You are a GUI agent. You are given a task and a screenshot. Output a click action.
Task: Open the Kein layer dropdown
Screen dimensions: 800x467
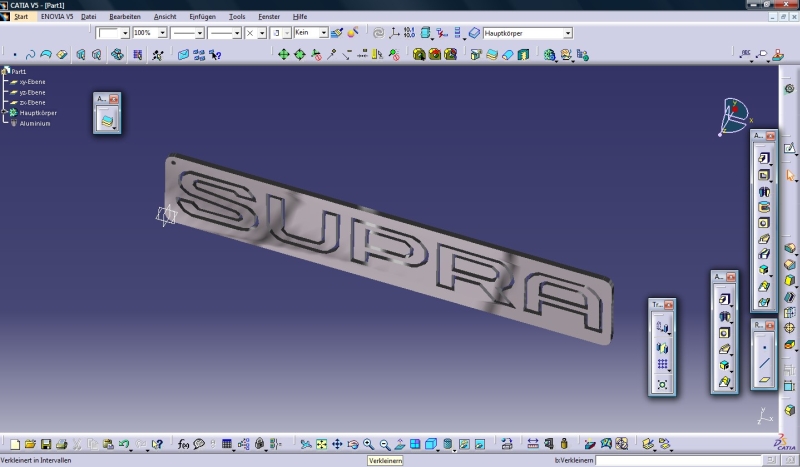point(323,33)
